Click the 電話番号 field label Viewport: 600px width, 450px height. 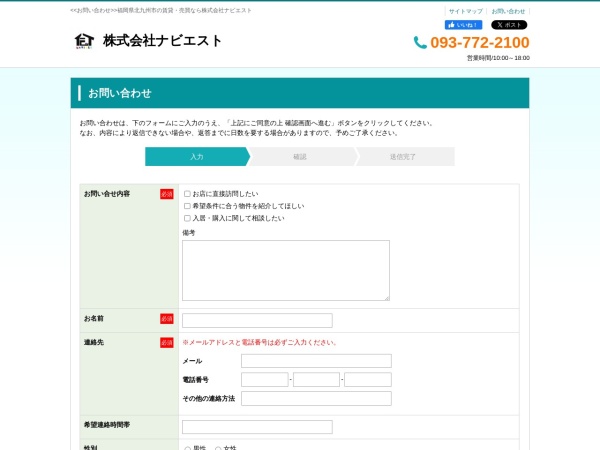tap(196, 380)
